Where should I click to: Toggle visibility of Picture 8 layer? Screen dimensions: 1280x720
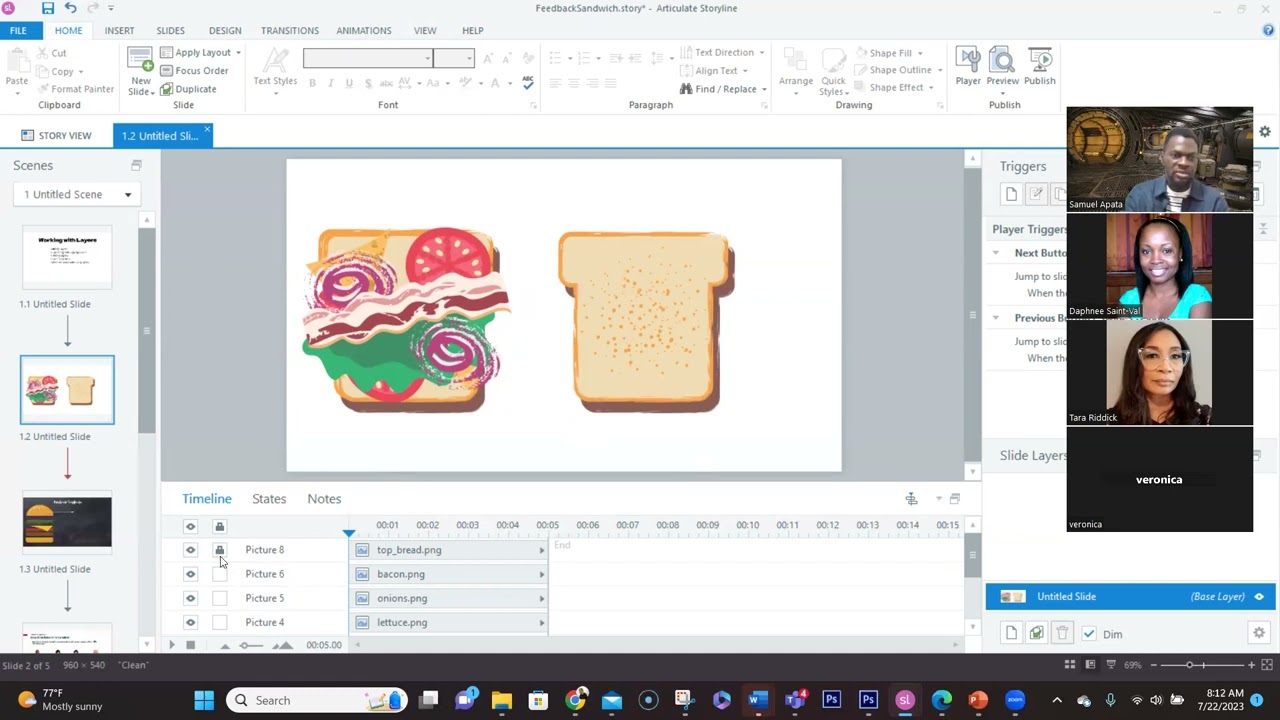point(190,550)
